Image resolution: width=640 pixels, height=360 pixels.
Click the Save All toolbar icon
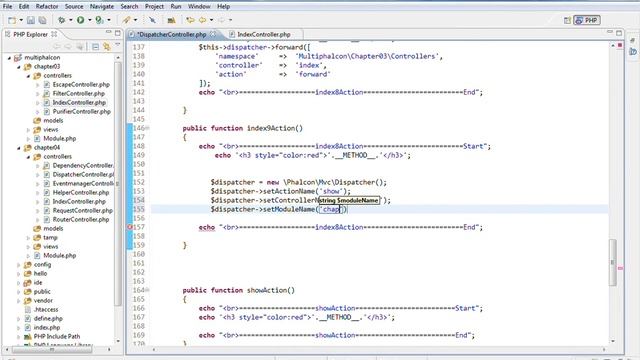pos(42,20)
